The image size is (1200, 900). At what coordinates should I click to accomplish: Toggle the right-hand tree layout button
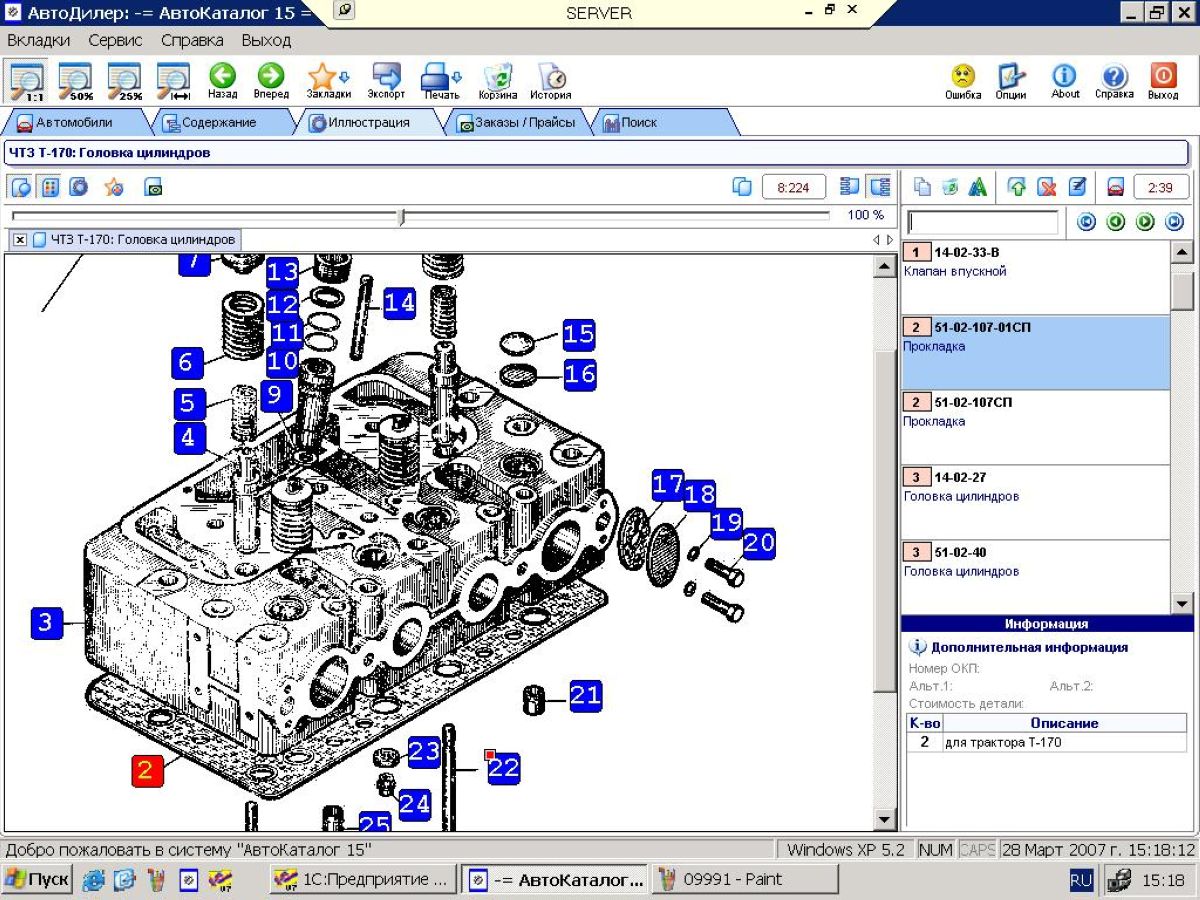tap(880, 187)
